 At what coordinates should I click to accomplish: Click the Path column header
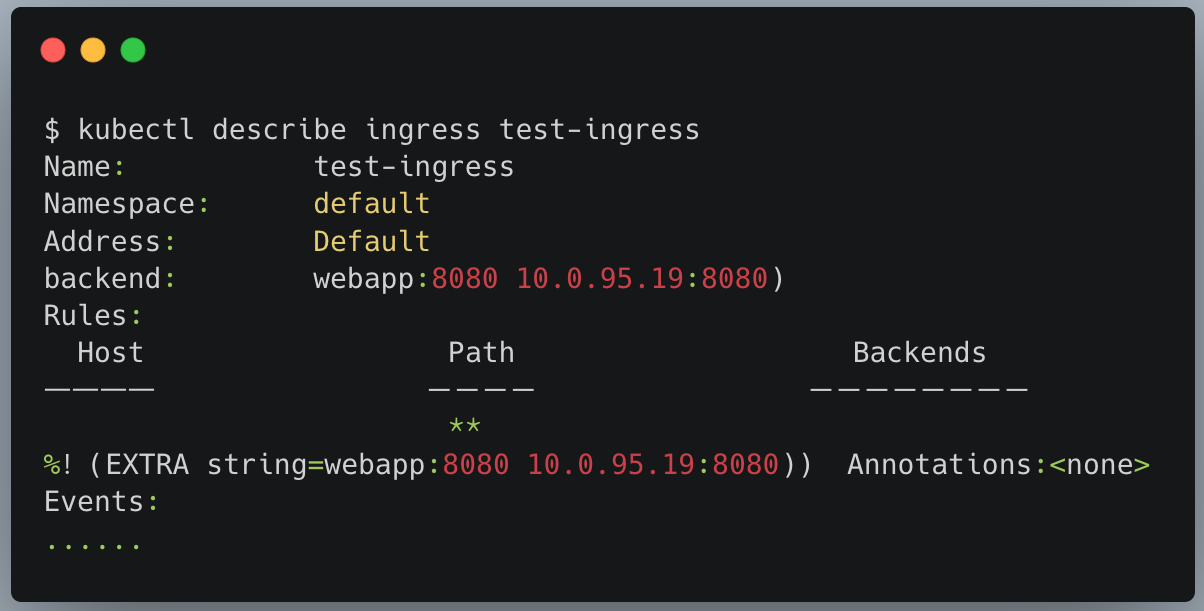click(481, 352)
